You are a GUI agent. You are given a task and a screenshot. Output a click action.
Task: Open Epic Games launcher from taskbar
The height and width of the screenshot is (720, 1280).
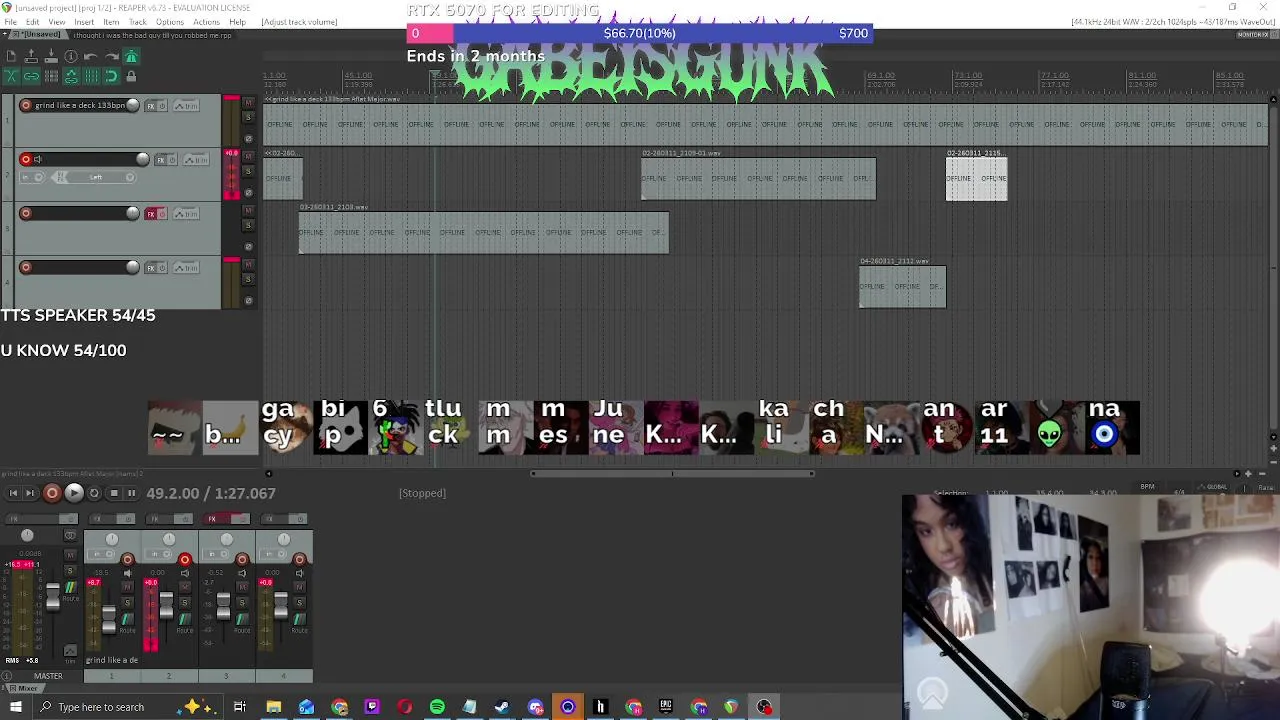(x=666, y=707)
